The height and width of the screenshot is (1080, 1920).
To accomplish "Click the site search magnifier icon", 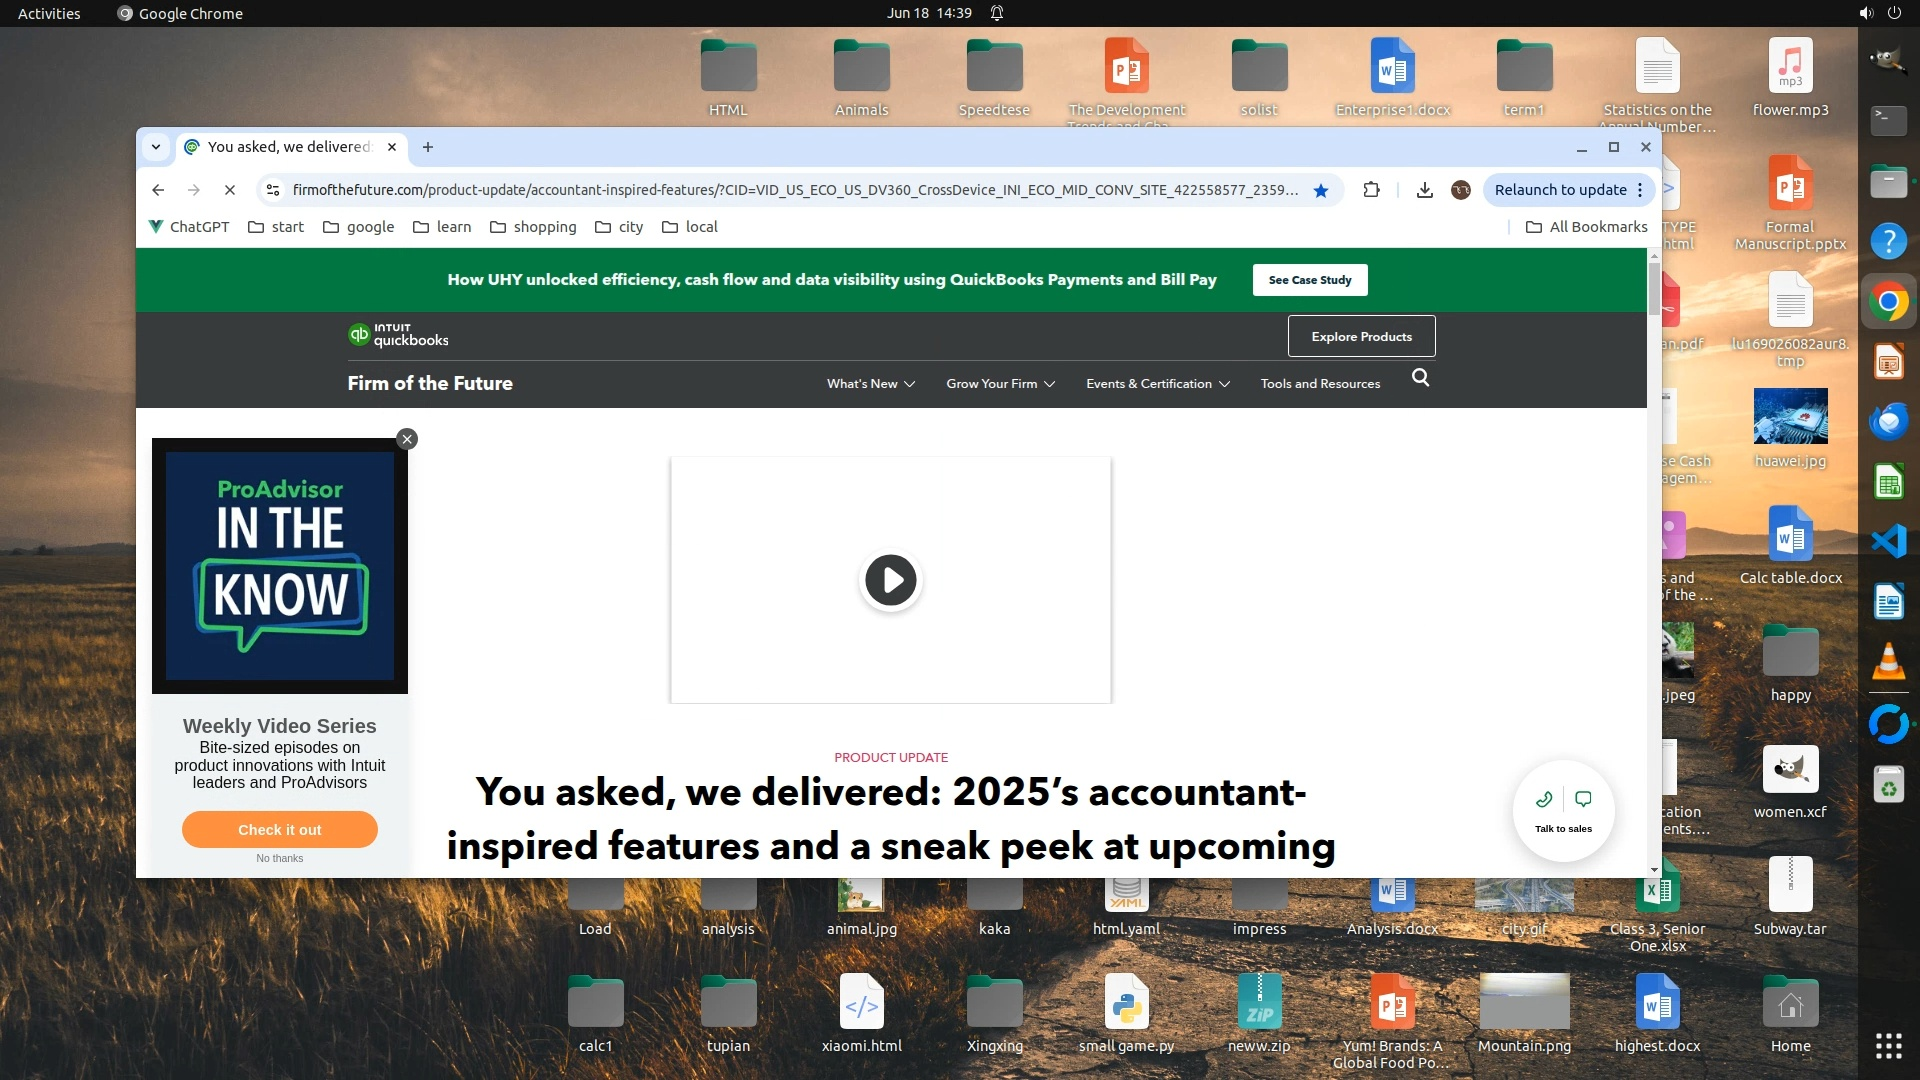I will point(1420,378).
